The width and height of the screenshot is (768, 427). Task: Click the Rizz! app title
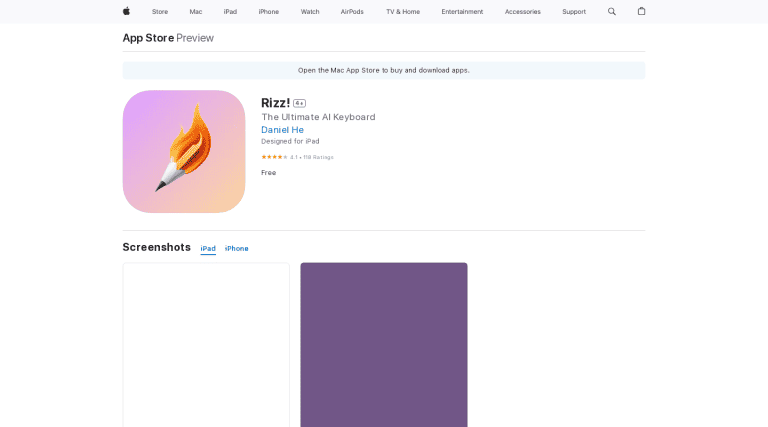coord(275,103)
